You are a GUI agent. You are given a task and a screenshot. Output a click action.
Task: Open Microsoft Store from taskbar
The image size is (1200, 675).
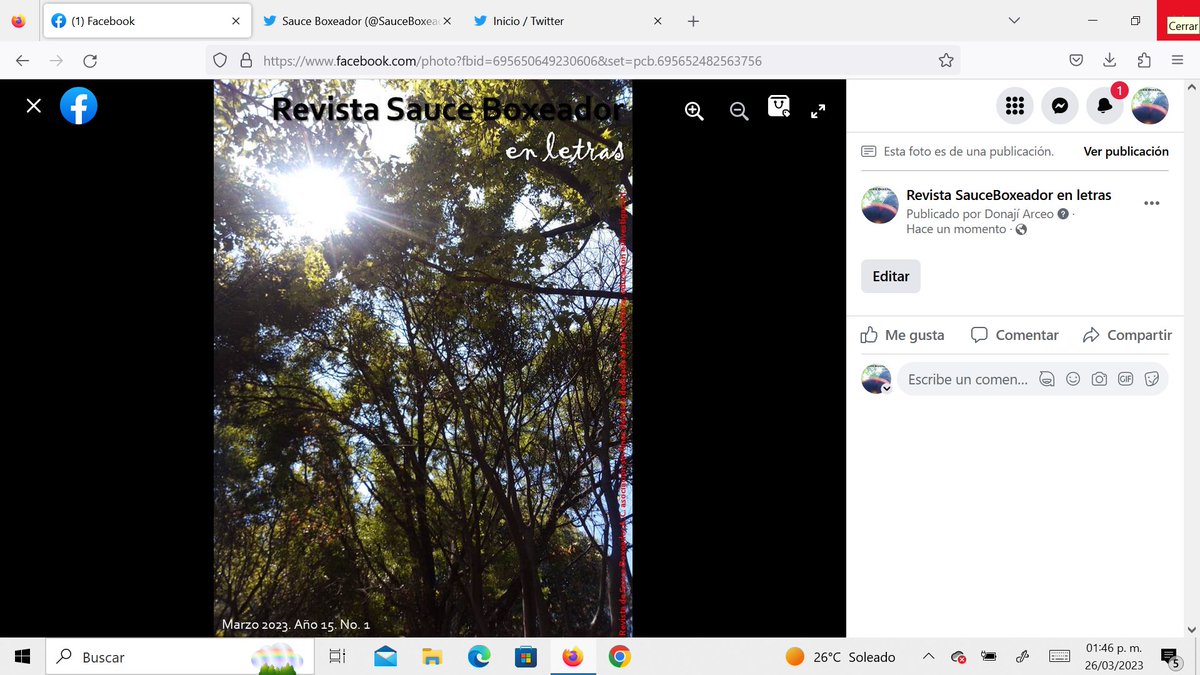525,657
